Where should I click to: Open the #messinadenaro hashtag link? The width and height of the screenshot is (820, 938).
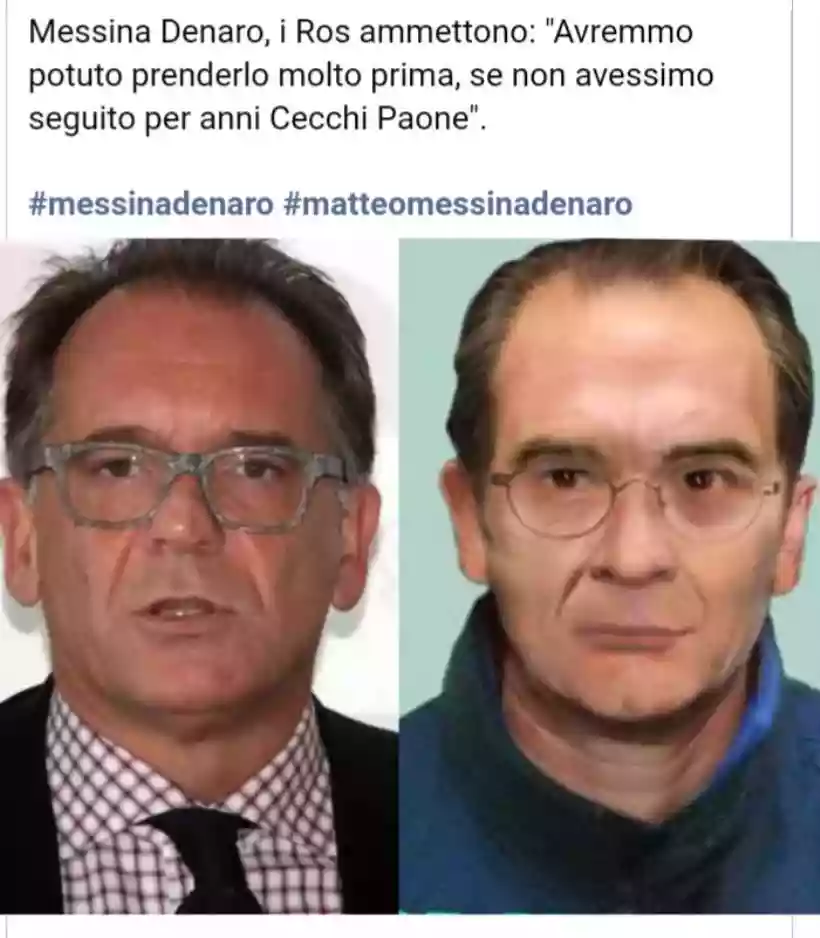pyautogui.click(x=151, y=204)
